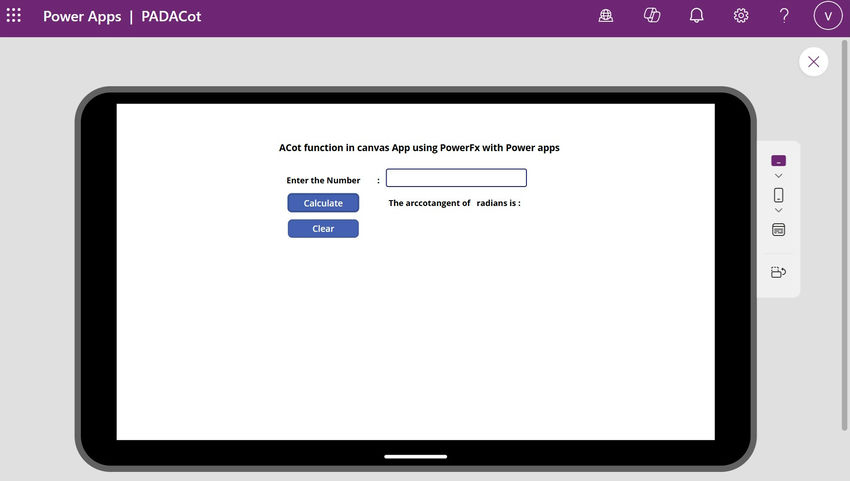Expand the tablet device options chevron
The width and height of the screenshot is (850, 481).
[x=778, y=176]
